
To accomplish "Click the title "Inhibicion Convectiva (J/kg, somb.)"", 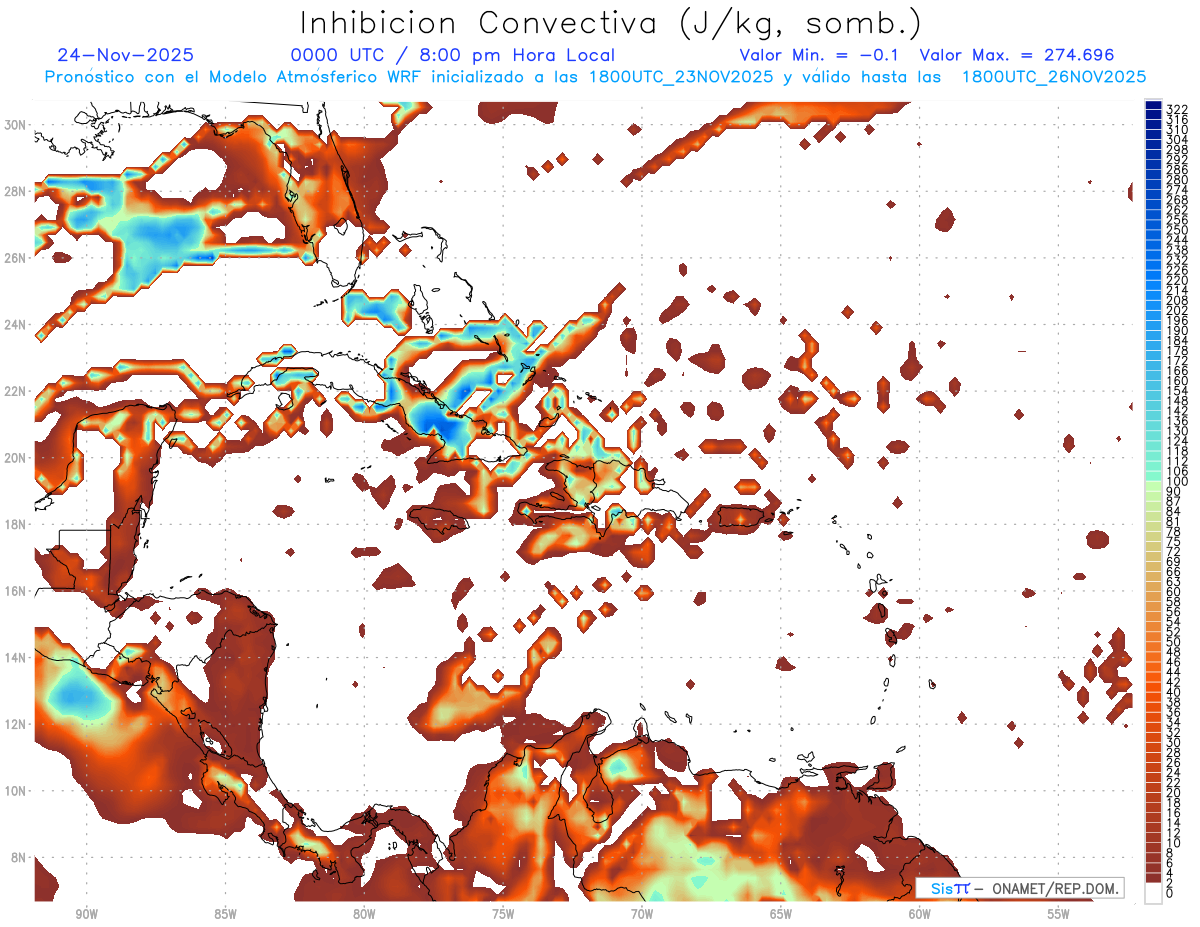I will point(611,24).
